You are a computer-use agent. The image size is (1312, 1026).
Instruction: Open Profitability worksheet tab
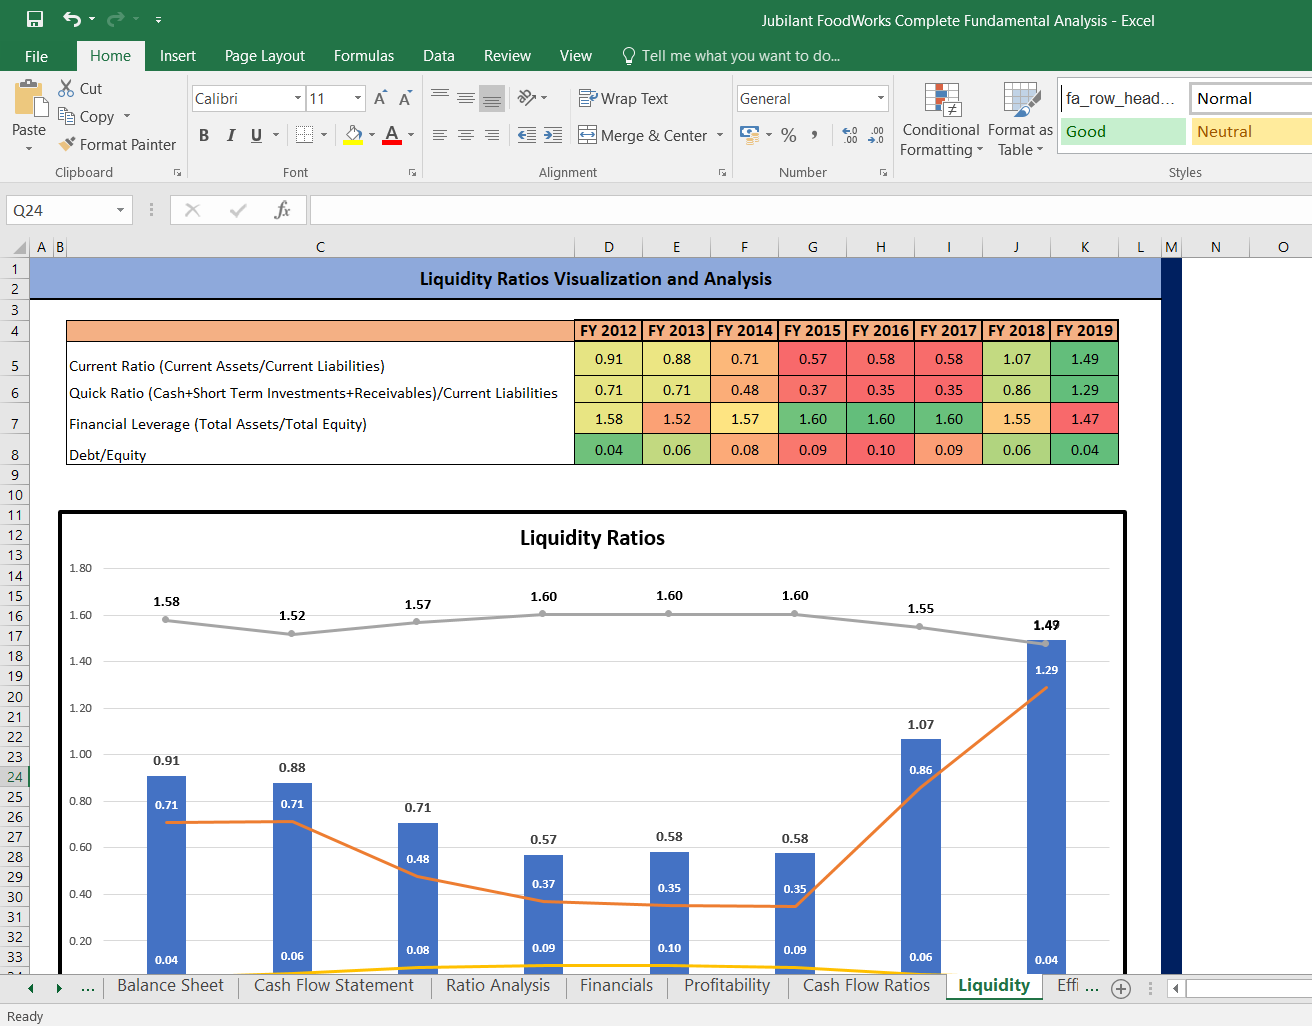[x=727, y=986]
